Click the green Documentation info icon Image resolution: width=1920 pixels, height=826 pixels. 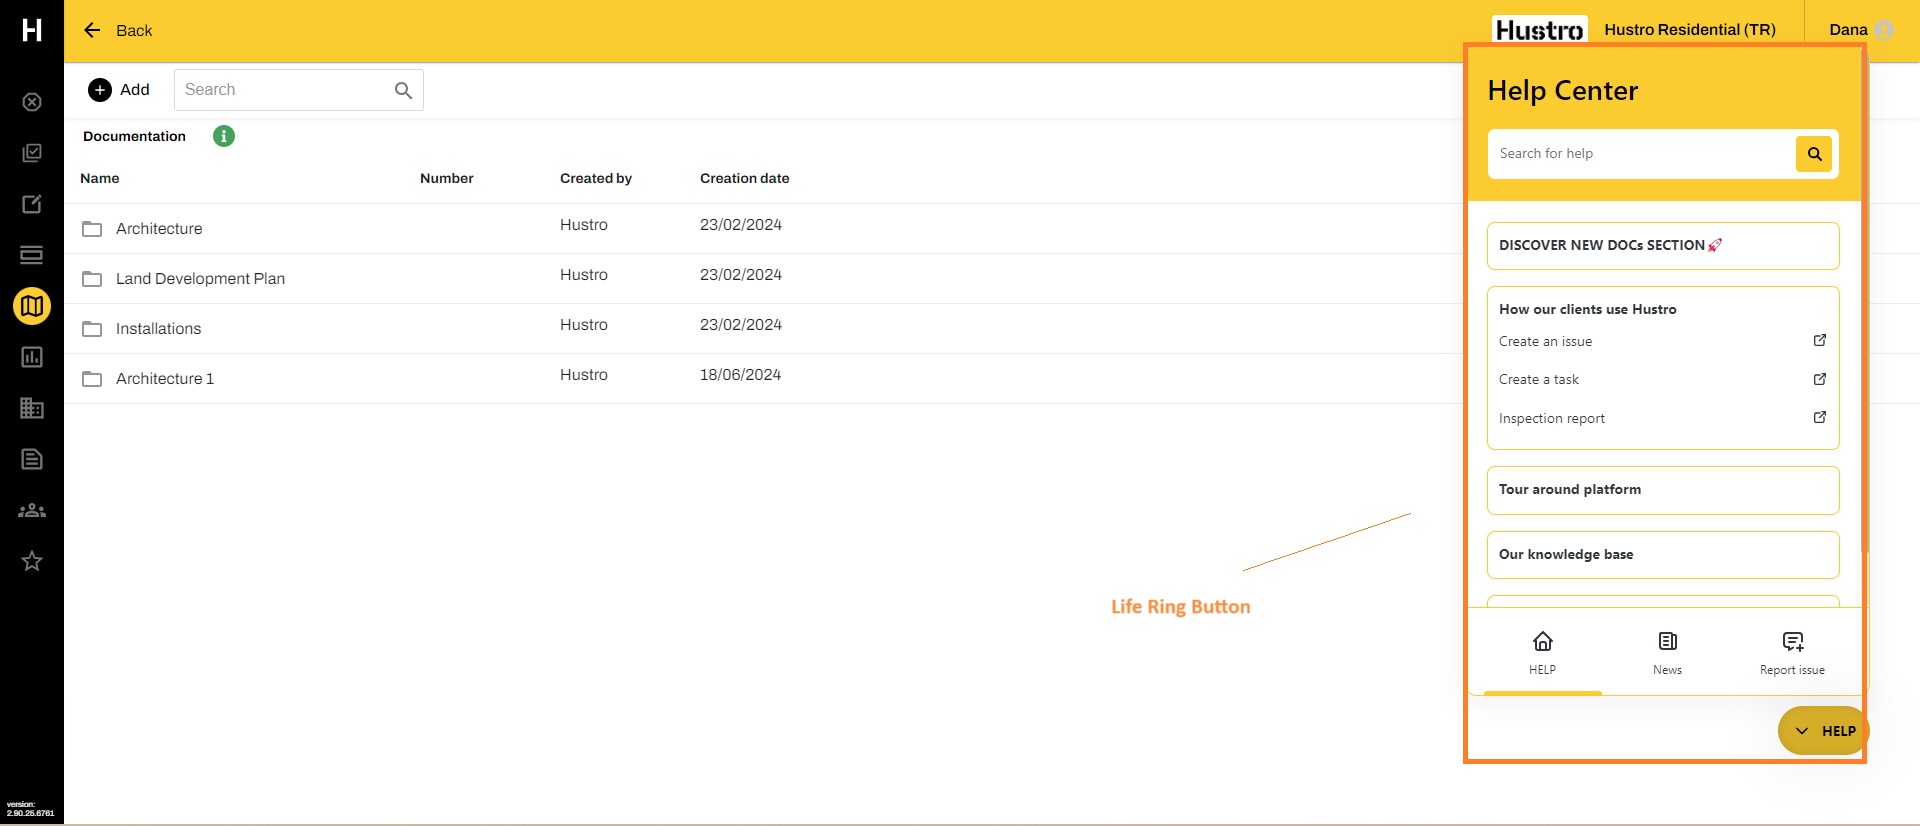point(224,136)
